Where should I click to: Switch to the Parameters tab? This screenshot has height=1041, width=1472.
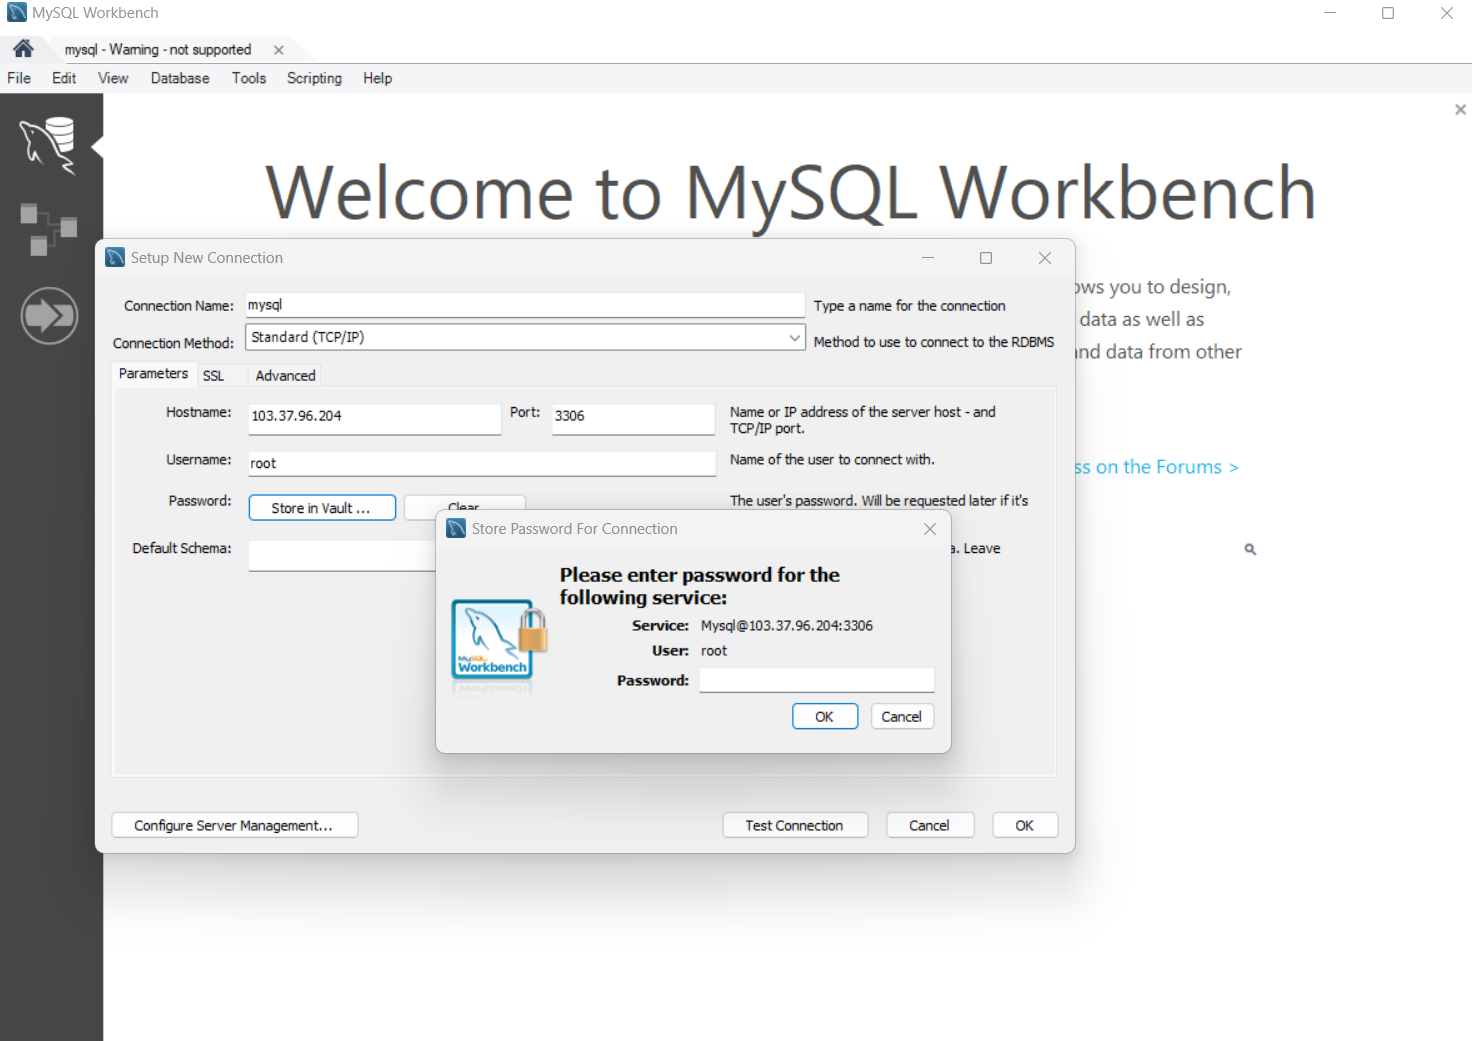click(x=153, y=373)
